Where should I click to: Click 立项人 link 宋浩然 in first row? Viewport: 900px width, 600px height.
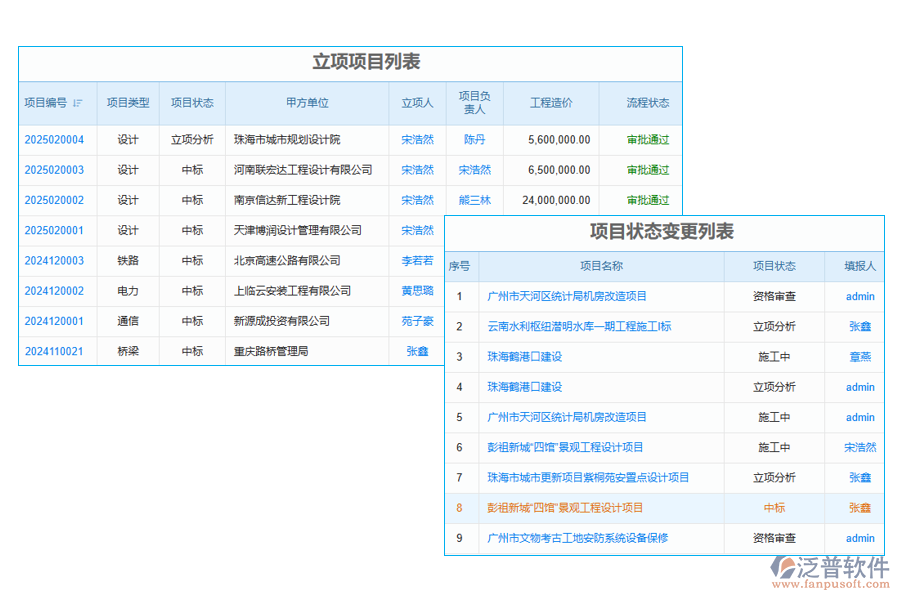(x=417, y=140)
